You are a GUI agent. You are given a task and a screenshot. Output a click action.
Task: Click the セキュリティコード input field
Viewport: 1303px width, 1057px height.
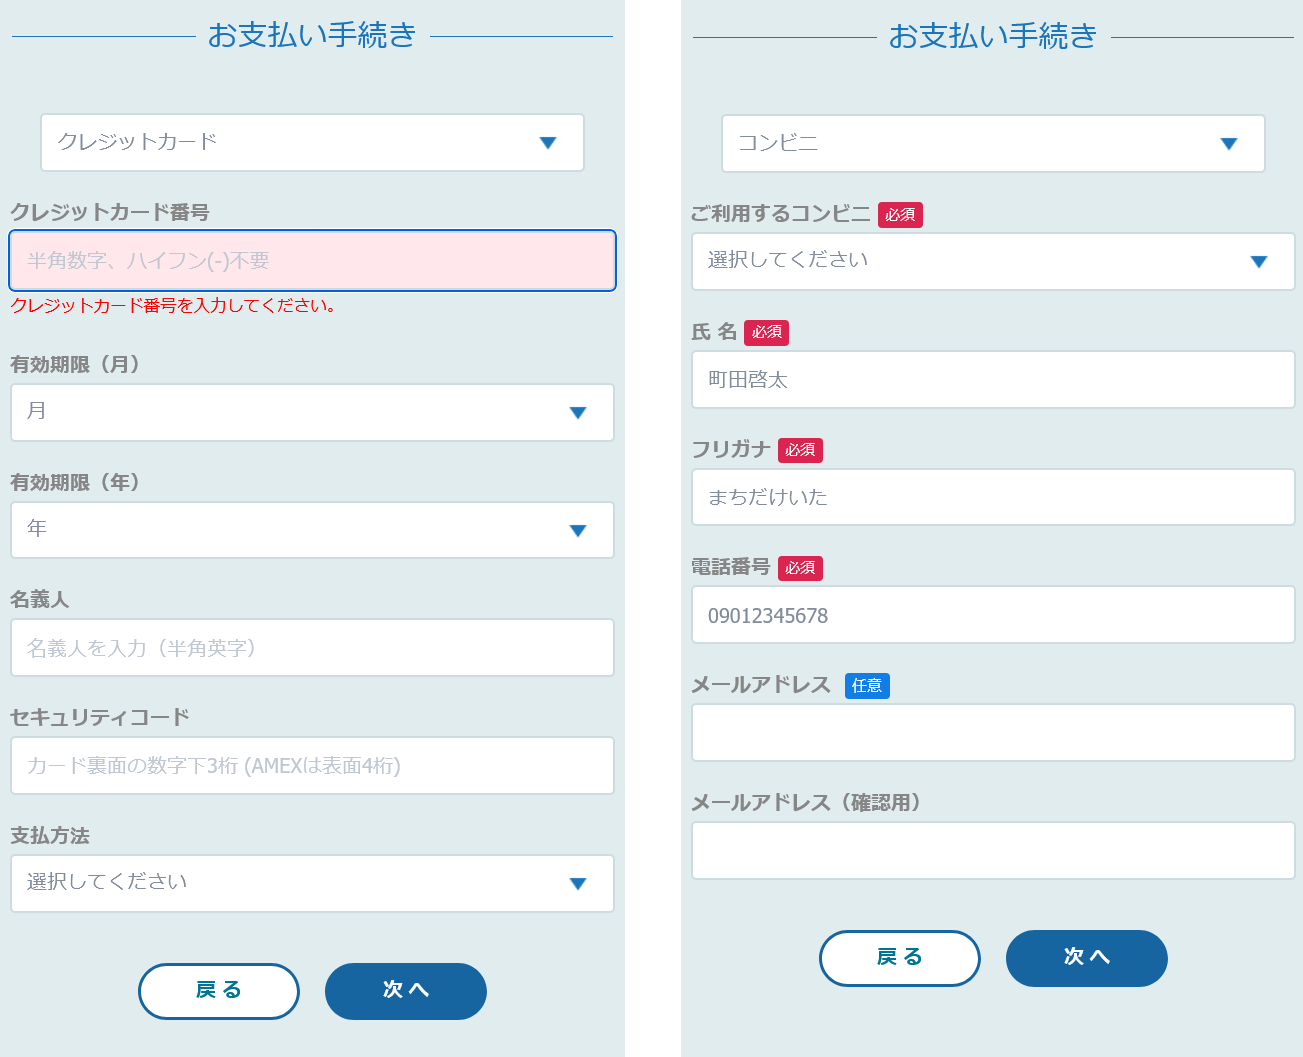312,766
